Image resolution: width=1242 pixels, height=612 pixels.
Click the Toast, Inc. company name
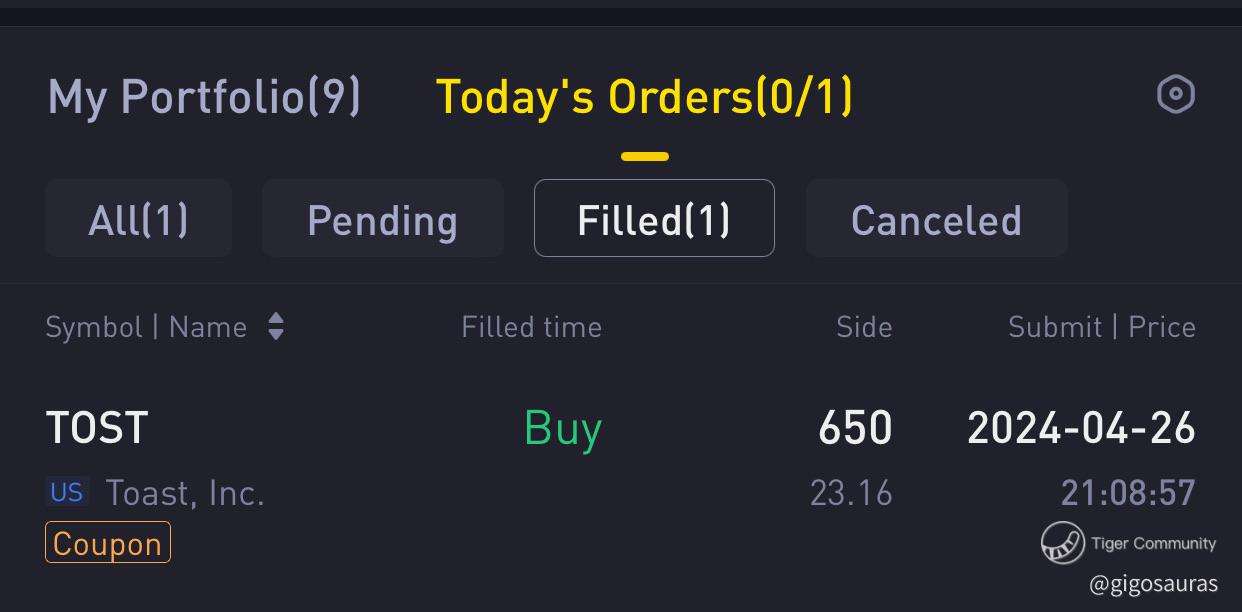(185, 493)
